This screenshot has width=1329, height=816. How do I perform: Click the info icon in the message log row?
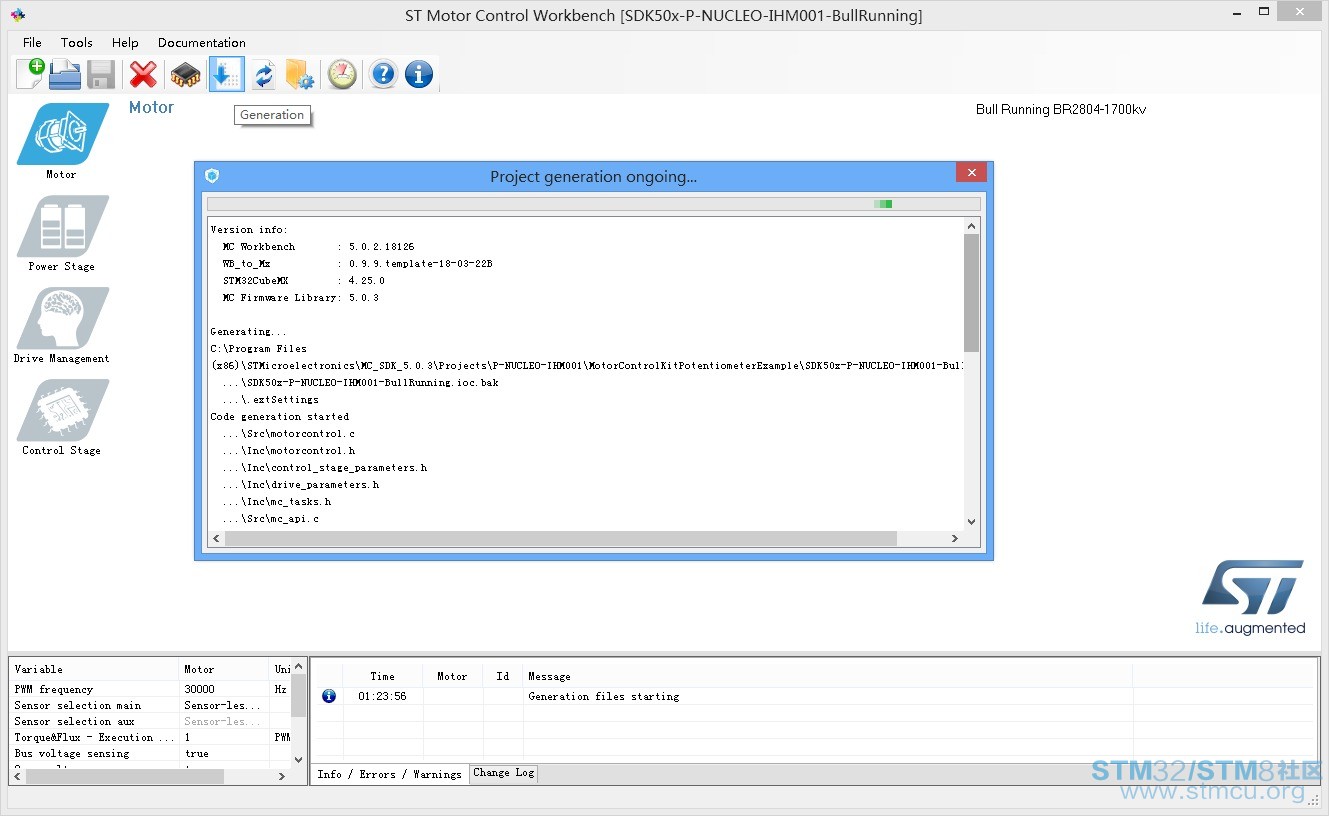point(329,696)
